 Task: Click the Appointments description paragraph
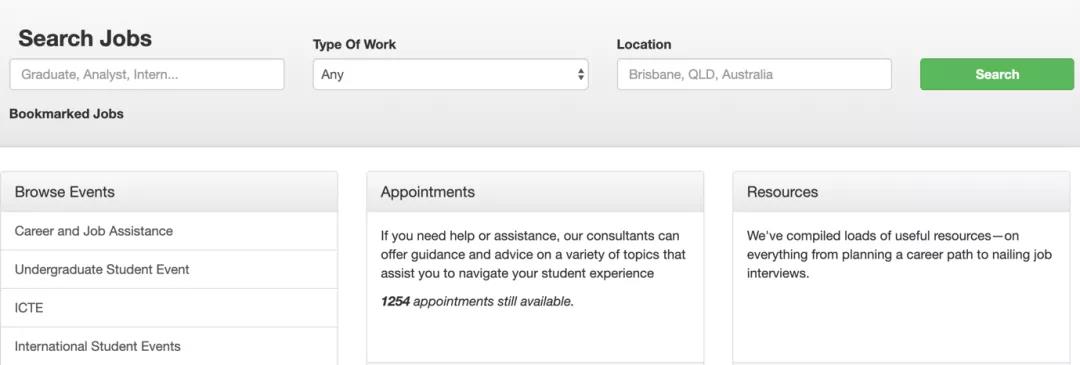(533, 255)
